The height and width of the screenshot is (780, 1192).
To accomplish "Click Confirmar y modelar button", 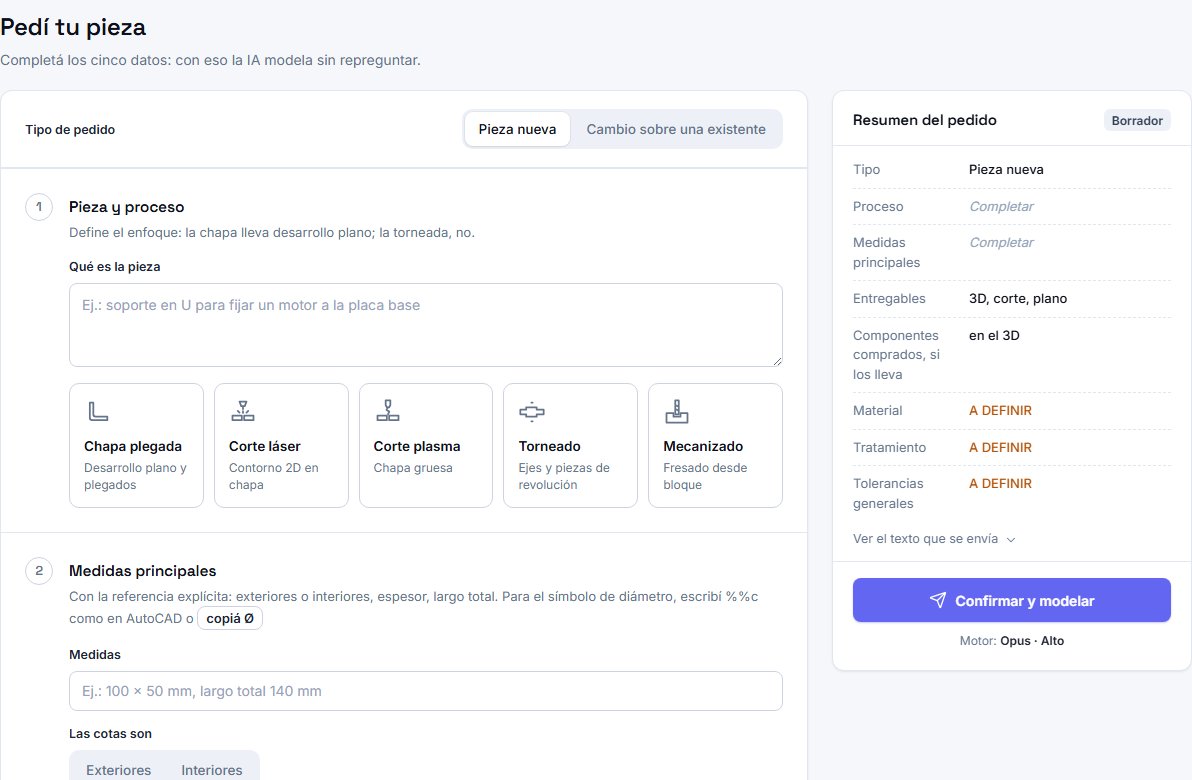I will pos(1011,601).
